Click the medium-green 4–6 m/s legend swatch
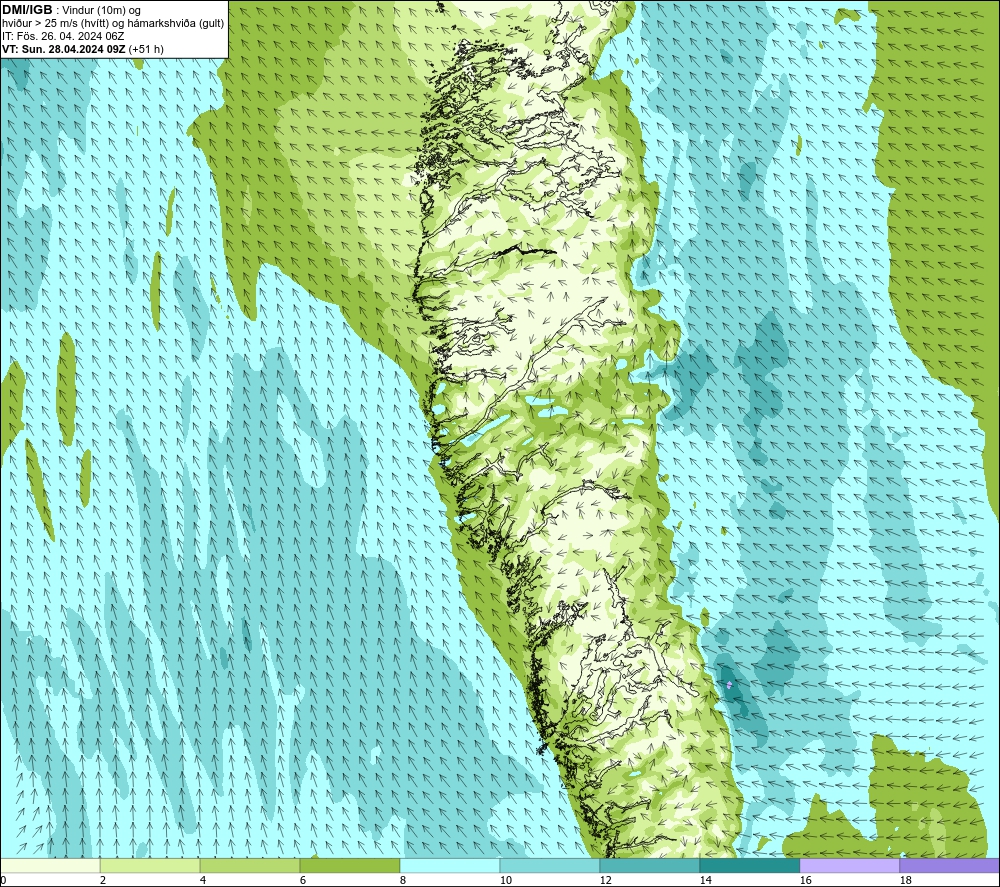Screen dimensions: 1000x887 tap(249, 866)
